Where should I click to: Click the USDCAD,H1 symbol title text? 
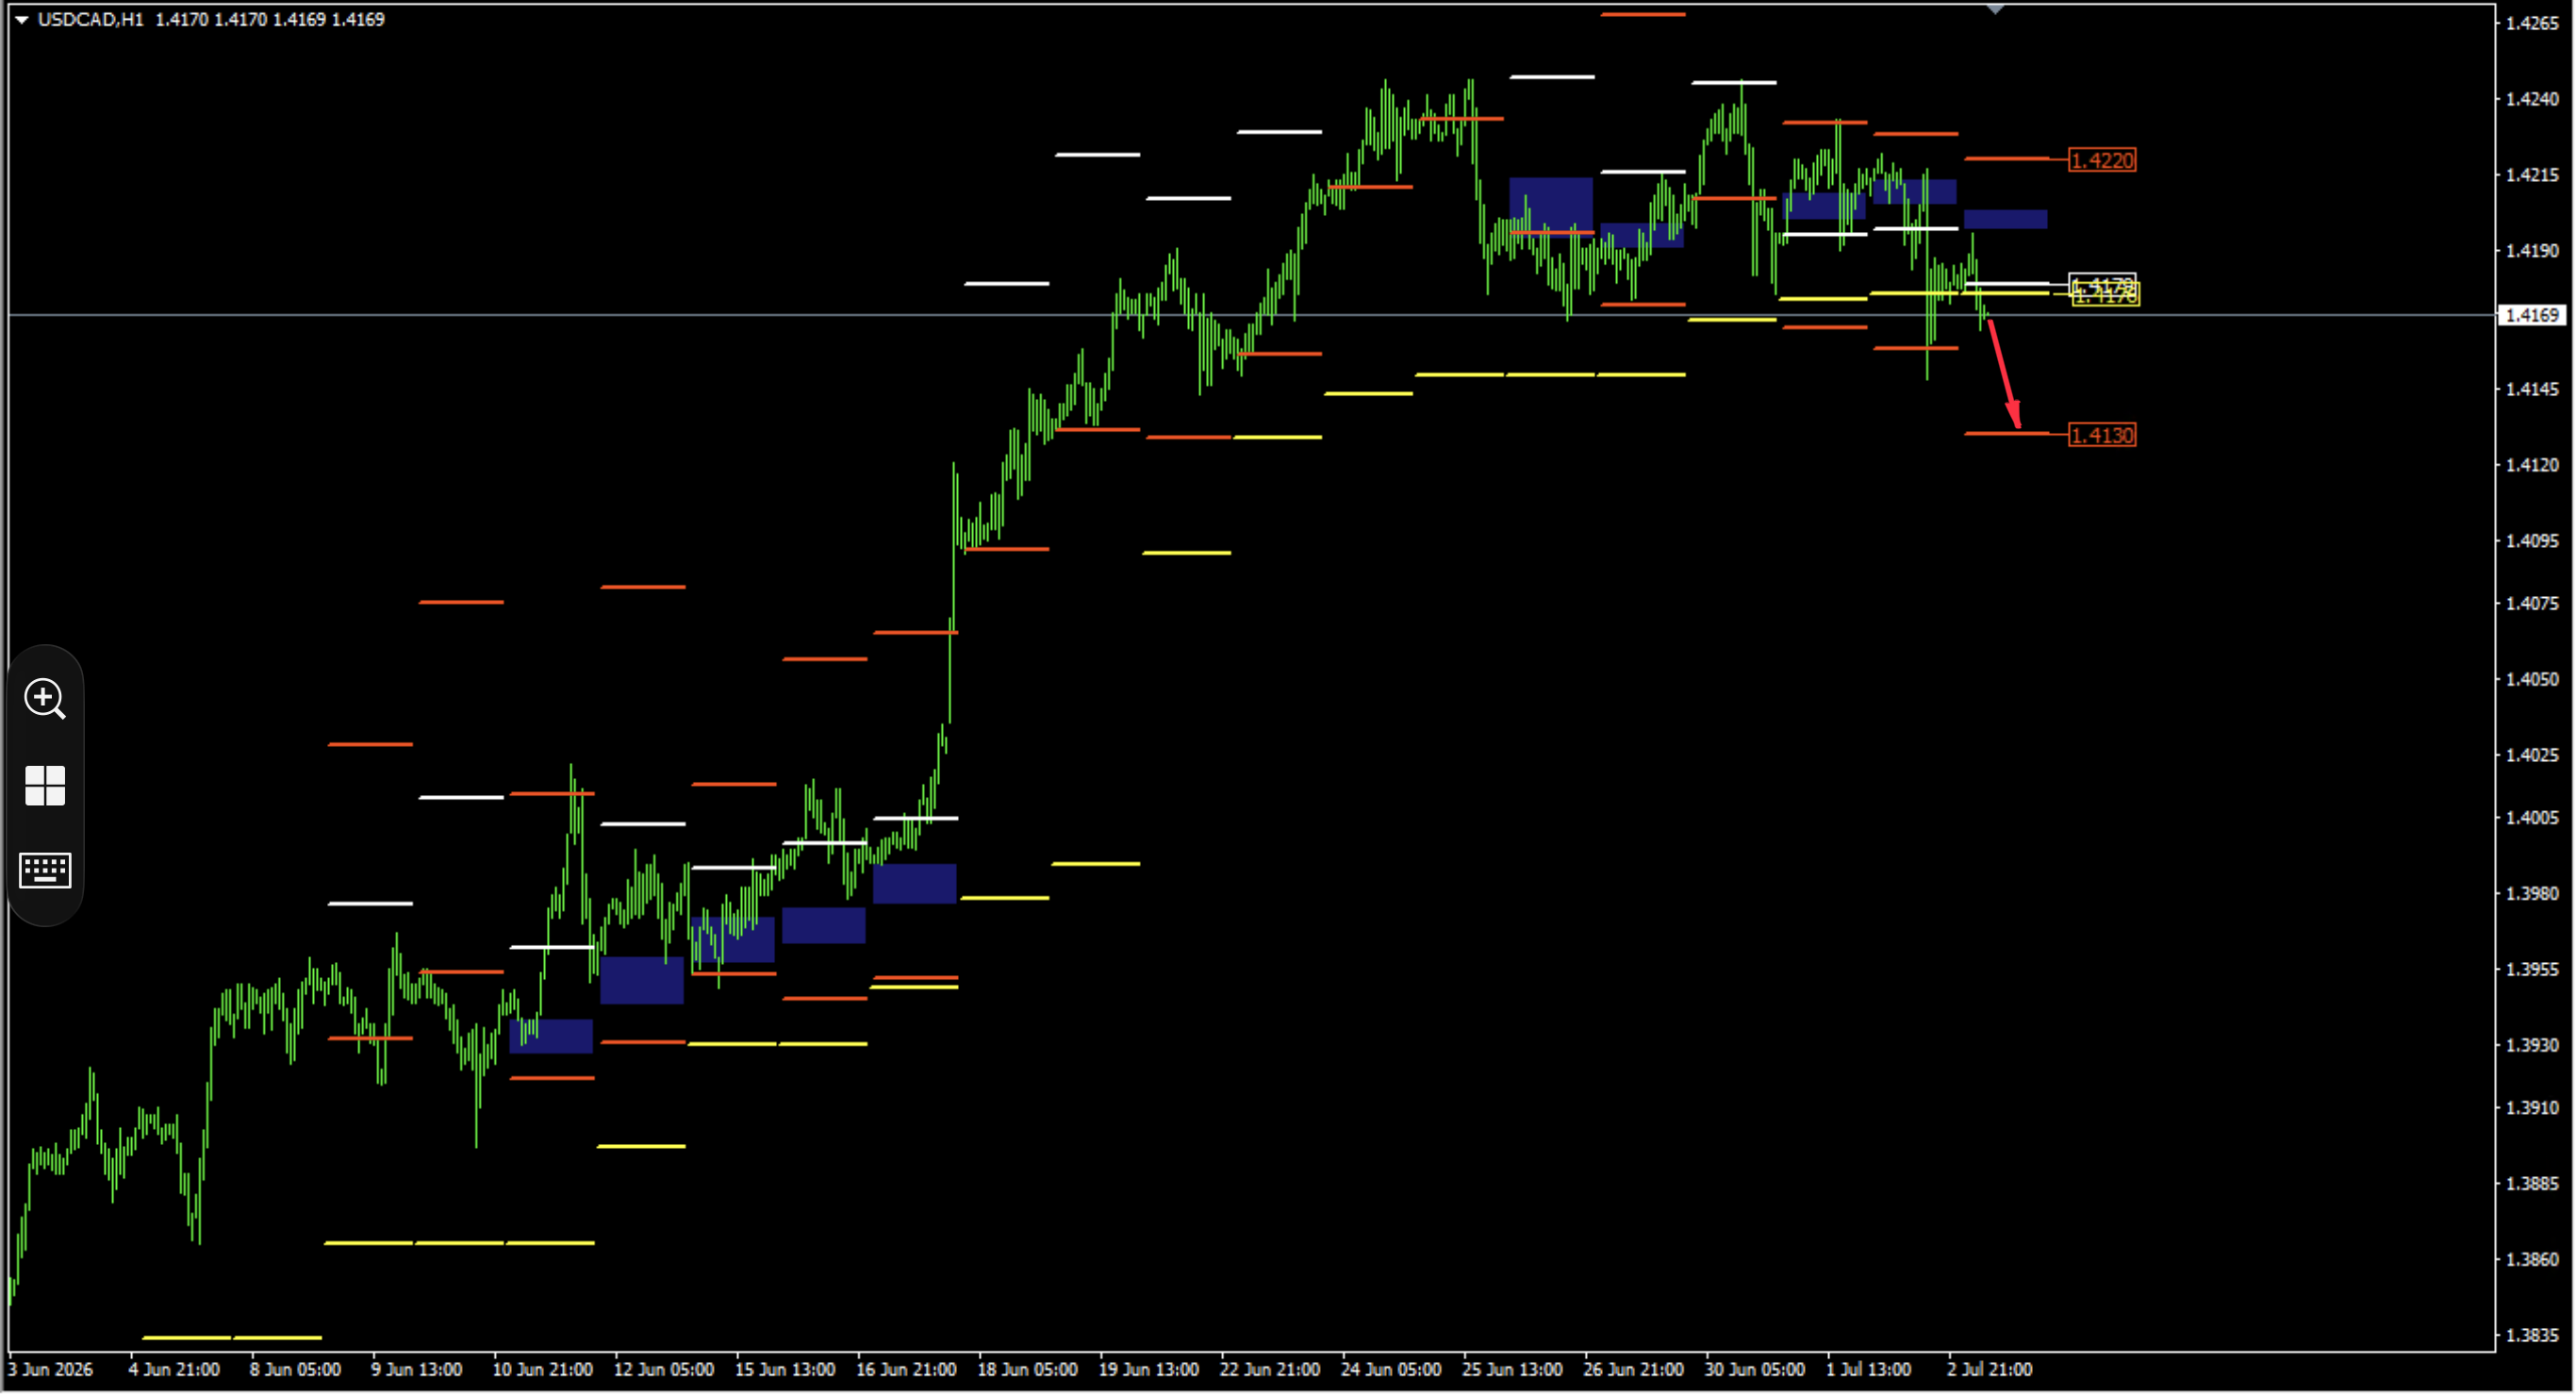[x=91, y=19]
